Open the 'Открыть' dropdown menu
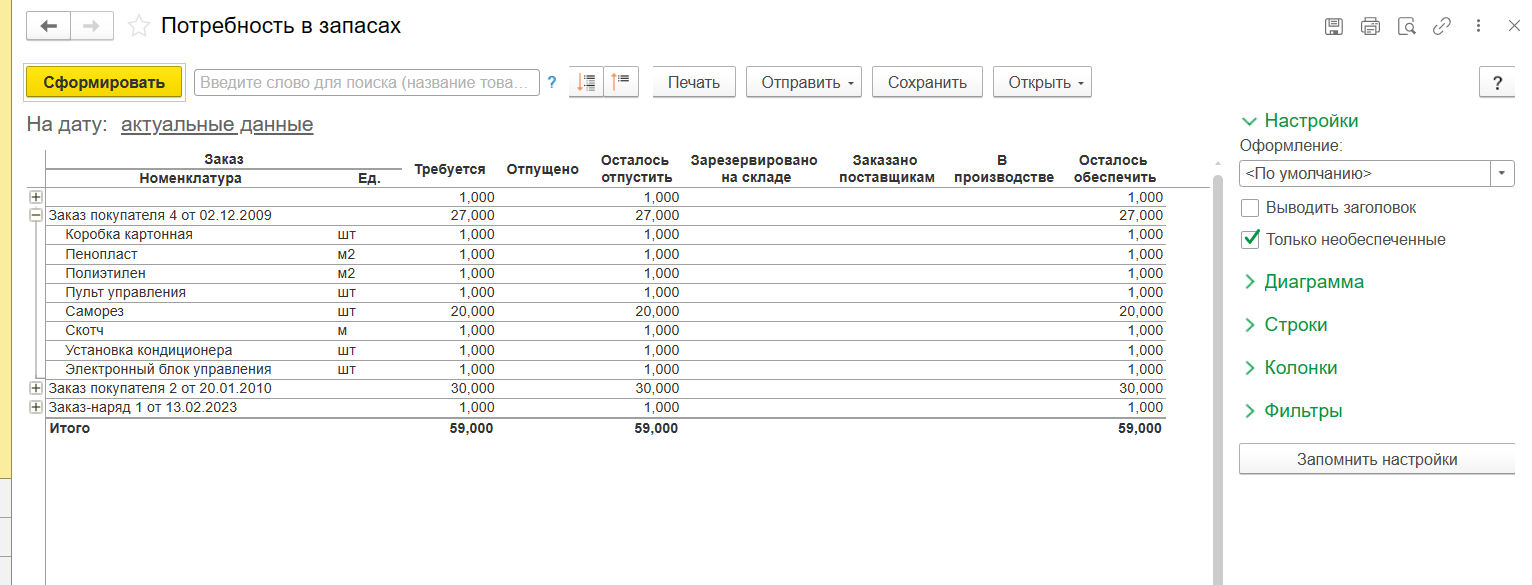 [x=1041, y=83]
